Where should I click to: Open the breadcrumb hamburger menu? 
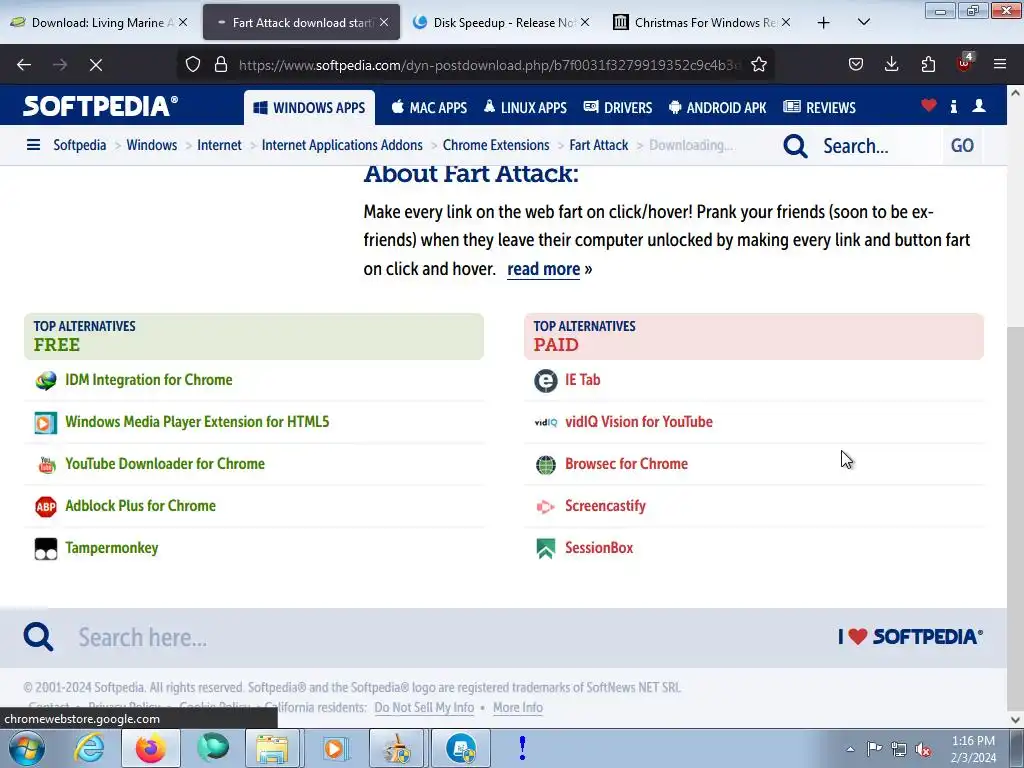33,145
